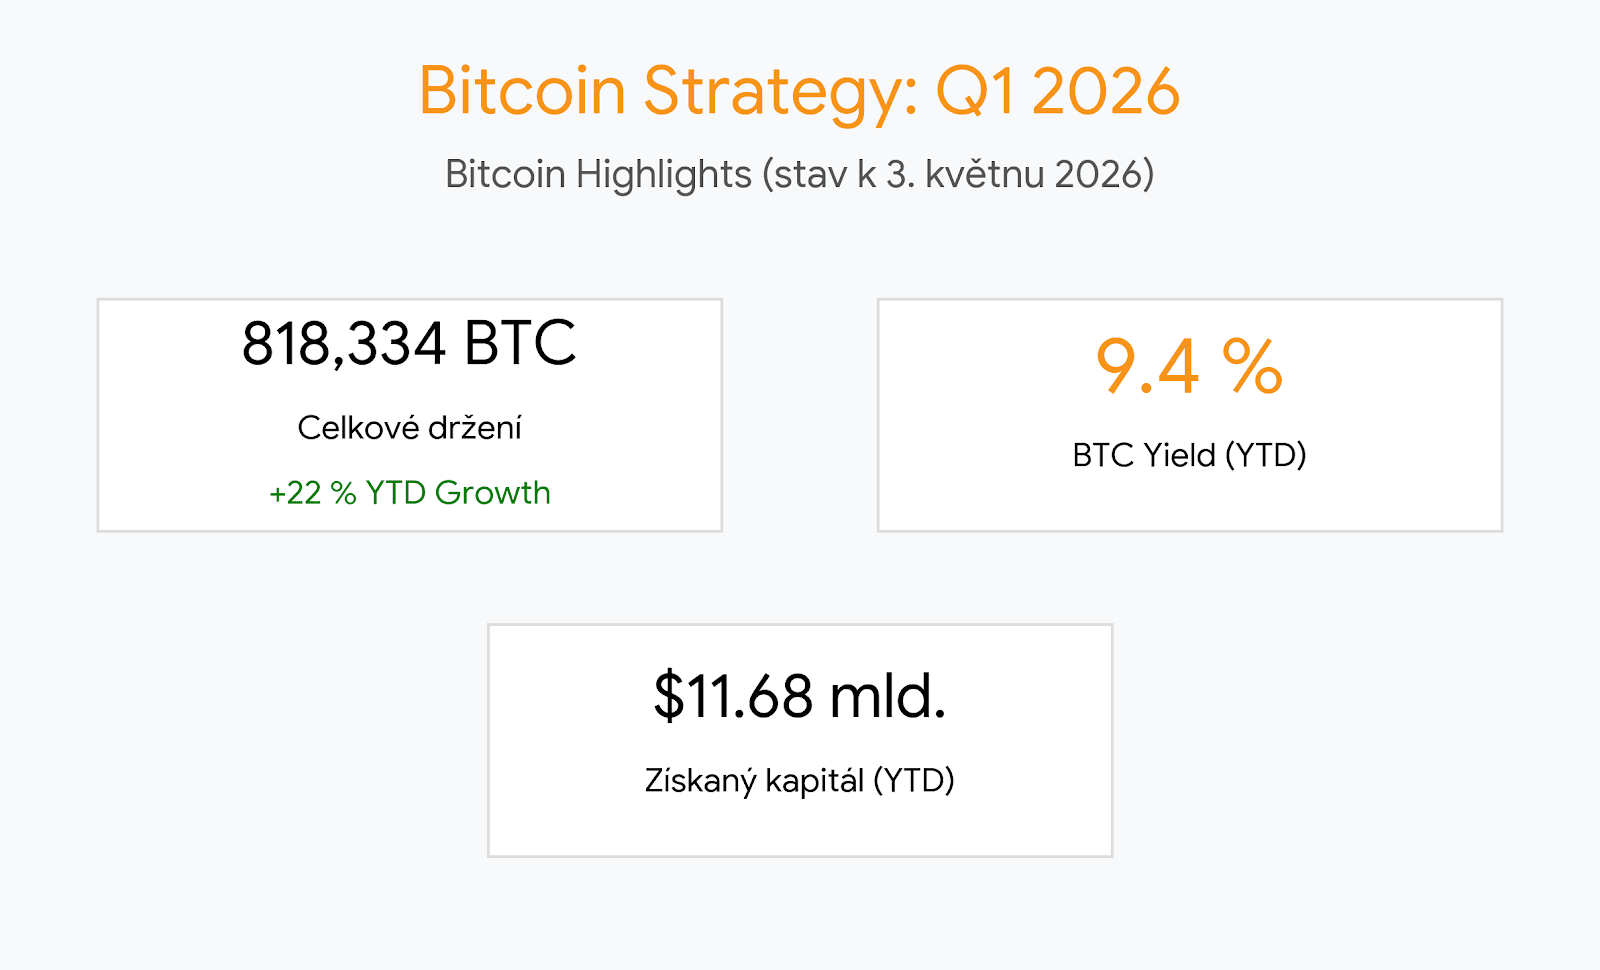Click Q1 2026 in the heading
The width and height of the screenshot is (1600, 970).
(x=1058, y=92)
